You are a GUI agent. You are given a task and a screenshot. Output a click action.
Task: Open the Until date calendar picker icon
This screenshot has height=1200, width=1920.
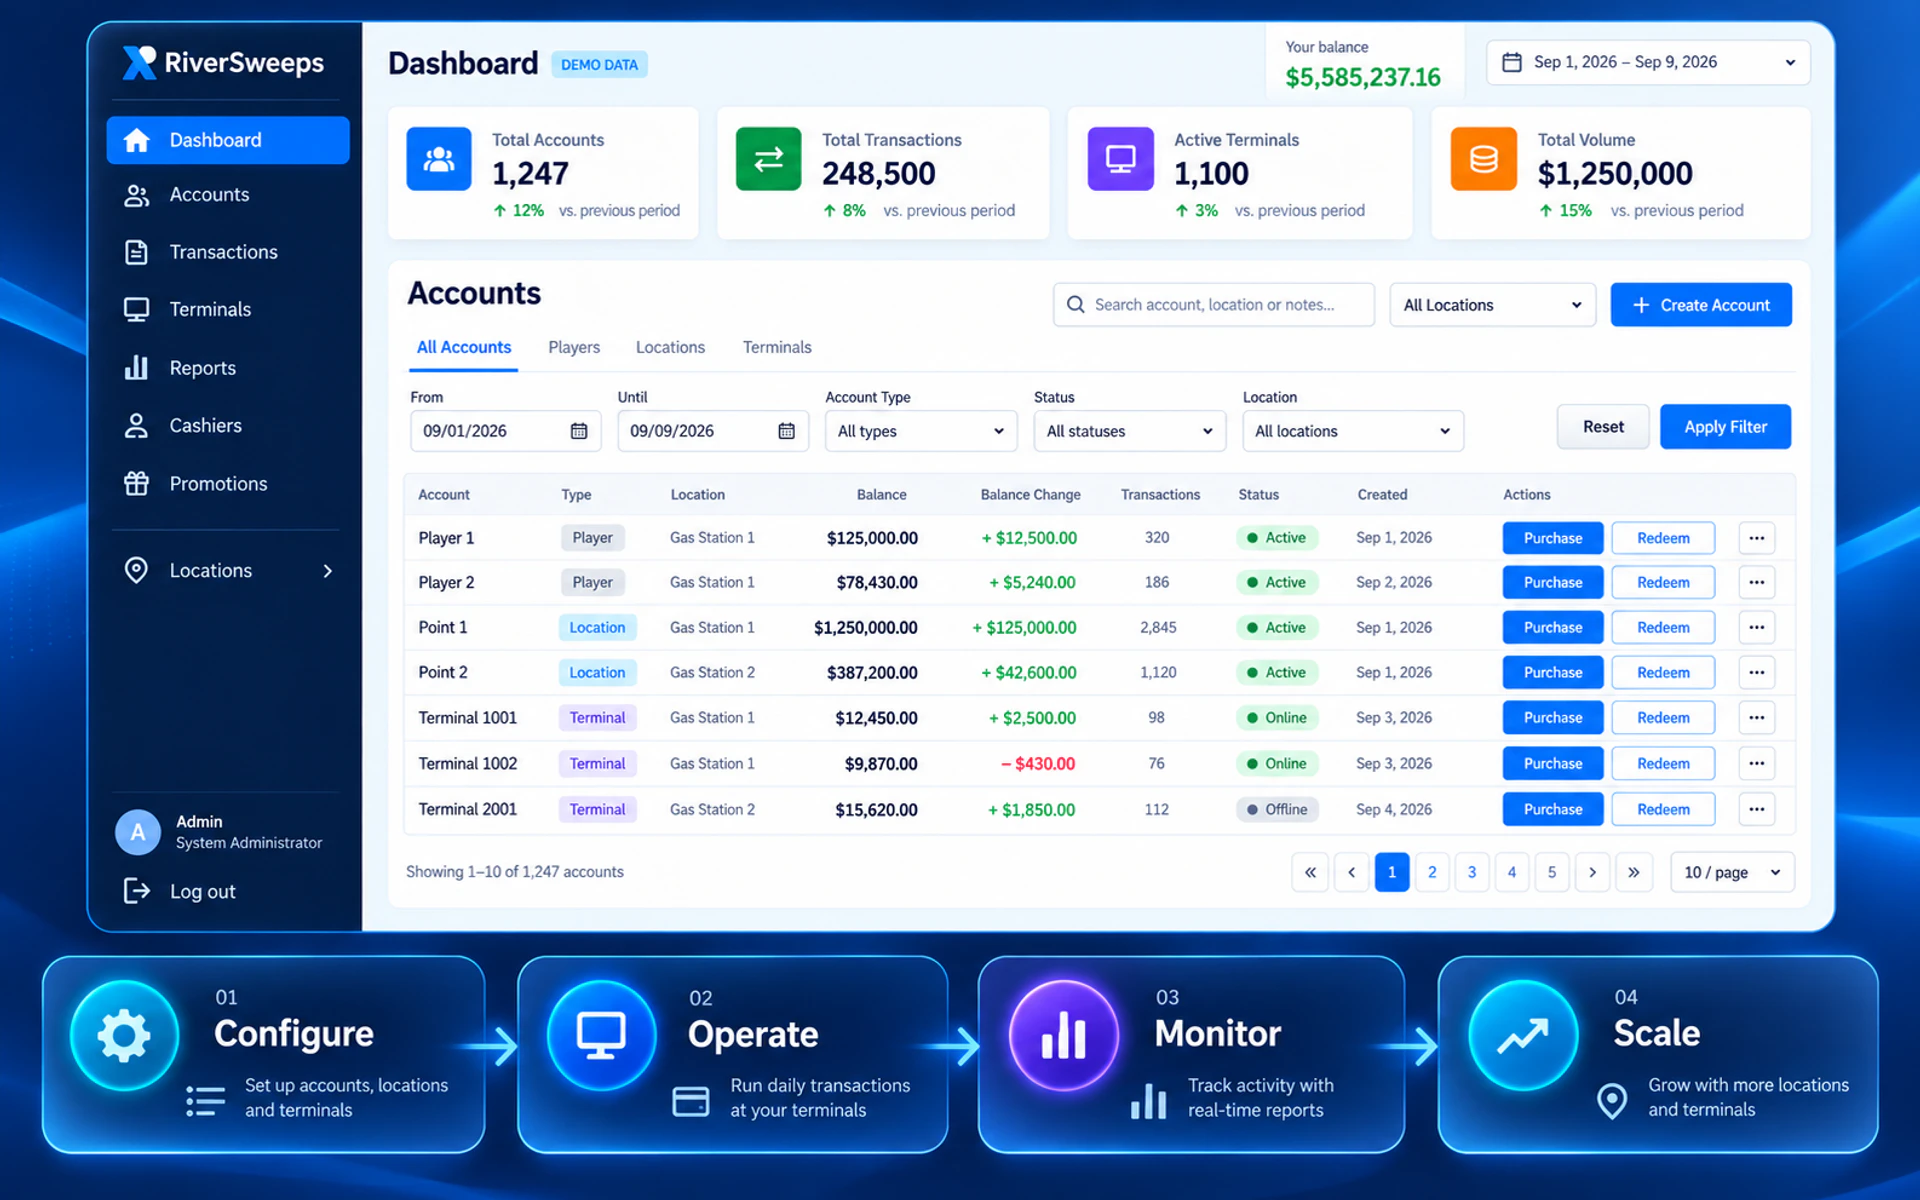tap(787, 431)
